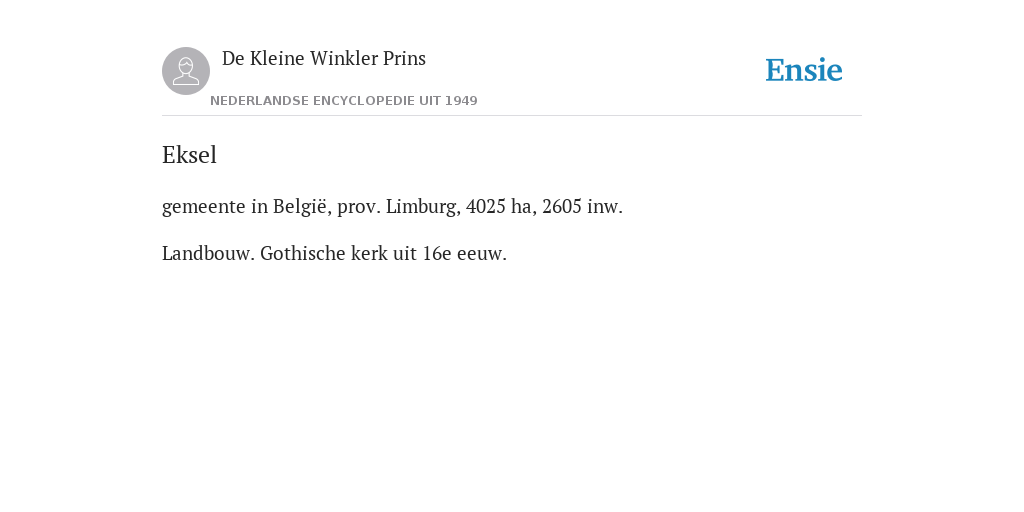Click the year 1949 in the subtitle
This screenshot has width=1024, height=512.
[461, 101]
